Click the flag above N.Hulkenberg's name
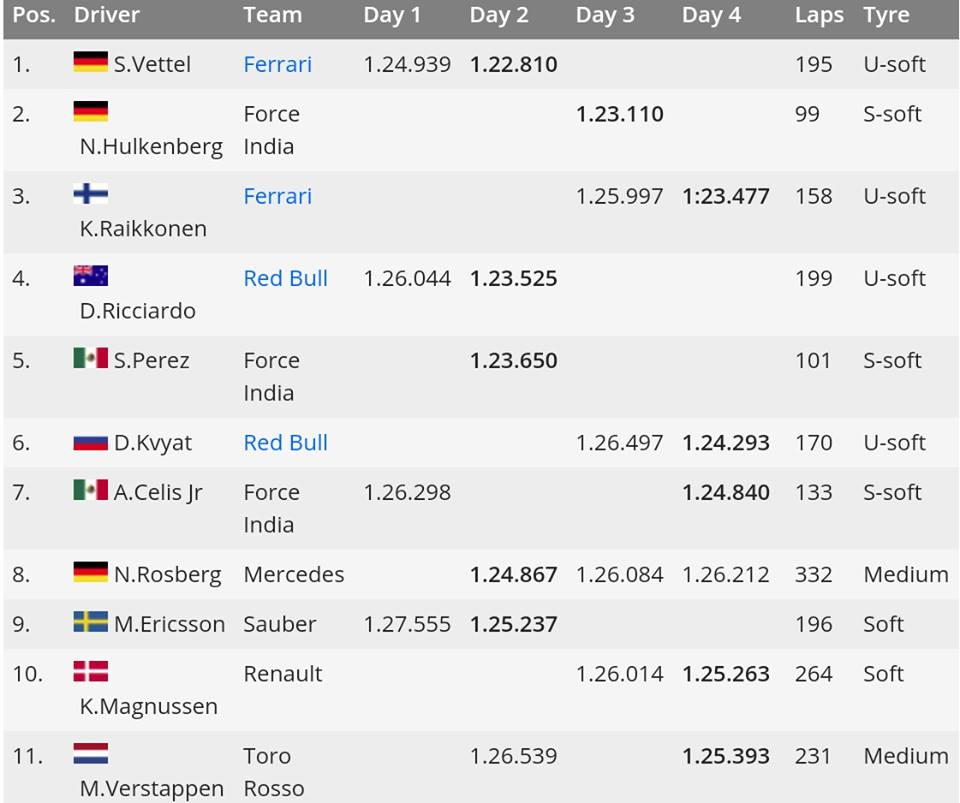This screenshot has height=803, width=960. [x=90, y=112]
